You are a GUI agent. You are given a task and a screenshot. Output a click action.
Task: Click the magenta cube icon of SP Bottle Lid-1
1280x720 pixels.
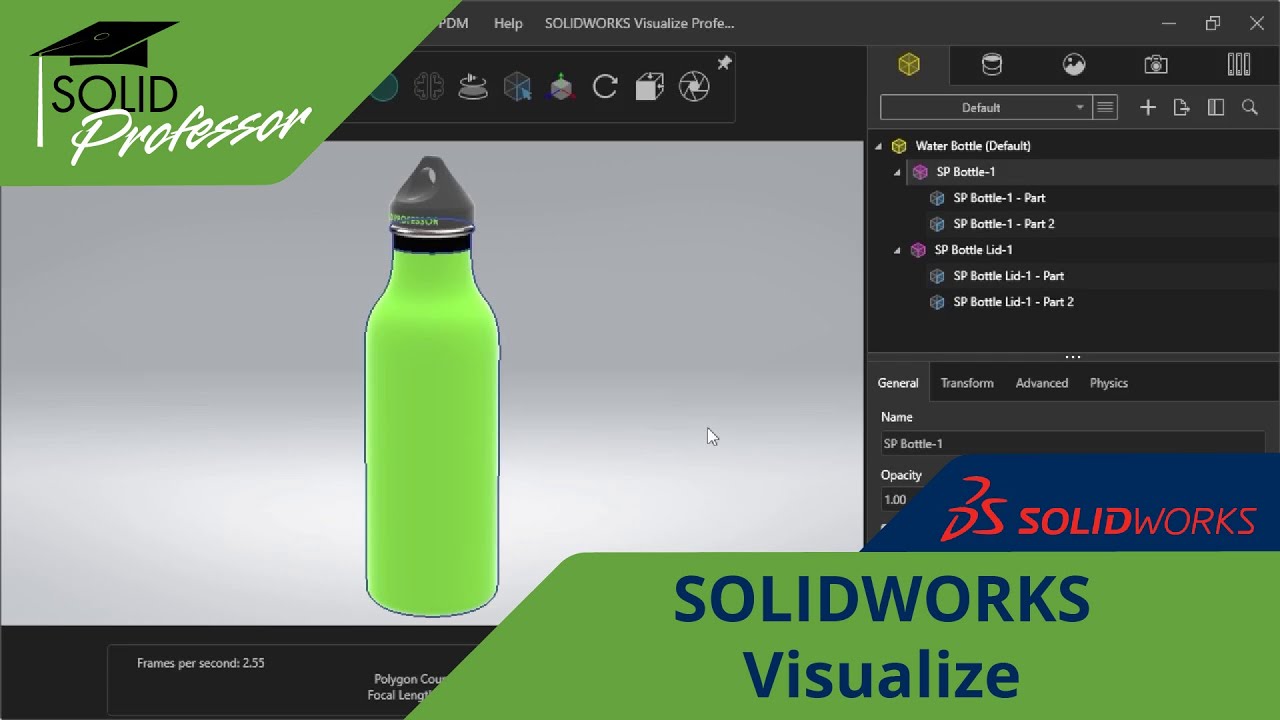pyautogui.click(x=918, y=250)
